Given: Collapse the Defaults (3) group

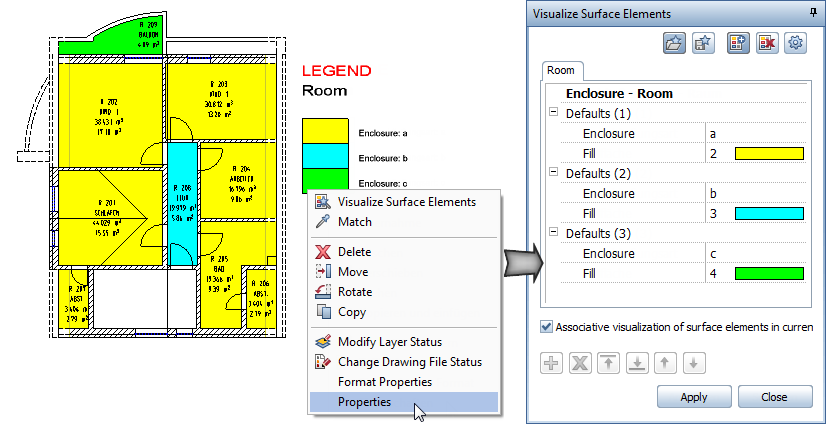Looking at the screenshot, I should point(553,233).
